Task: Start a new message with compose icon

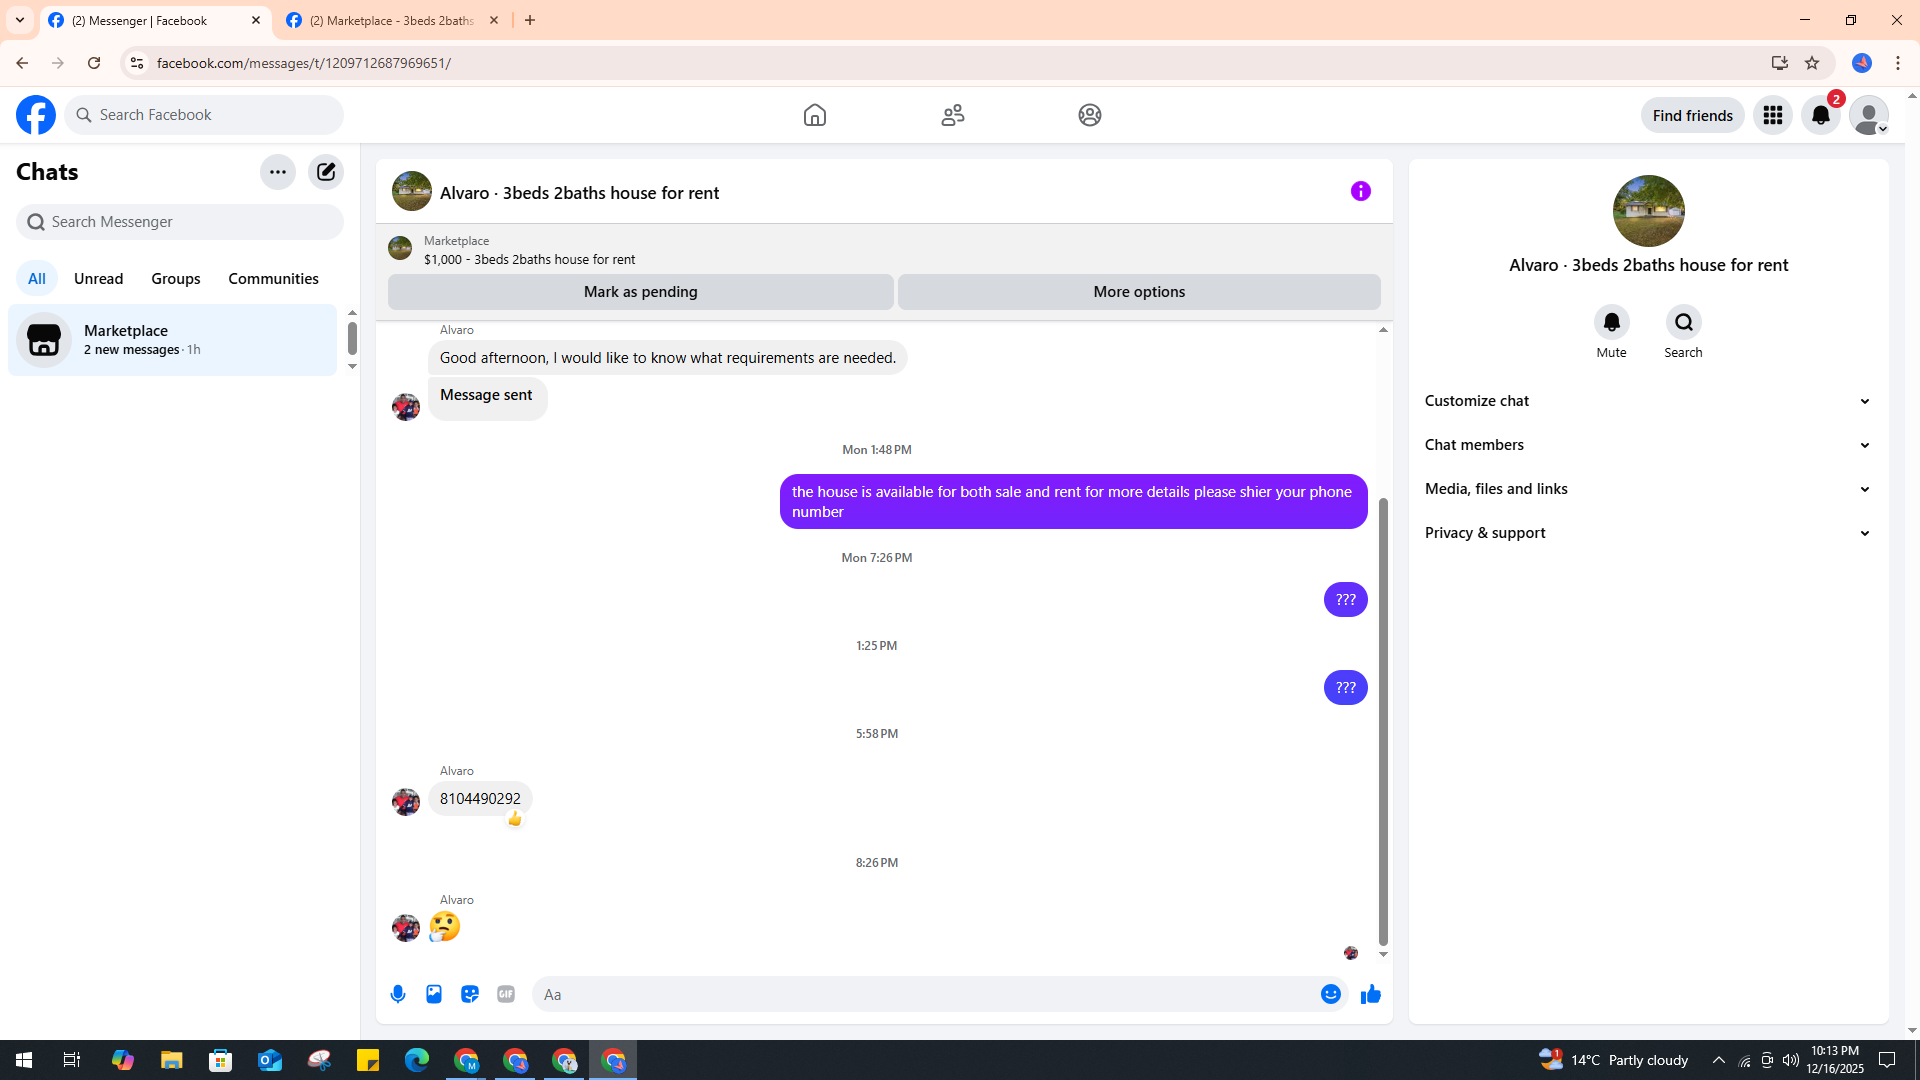Action: pyautogui.click(x=326, y=172)
